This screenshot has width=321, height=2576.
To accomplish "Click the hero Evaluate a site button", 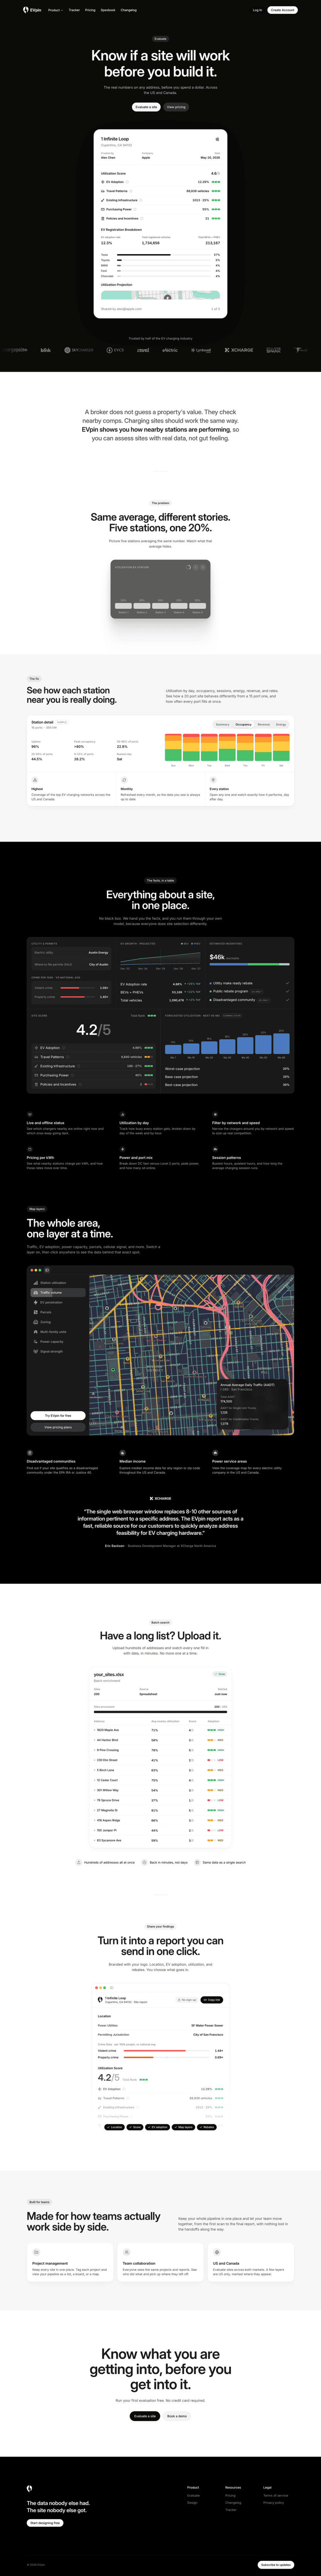I will click(146, 107).
